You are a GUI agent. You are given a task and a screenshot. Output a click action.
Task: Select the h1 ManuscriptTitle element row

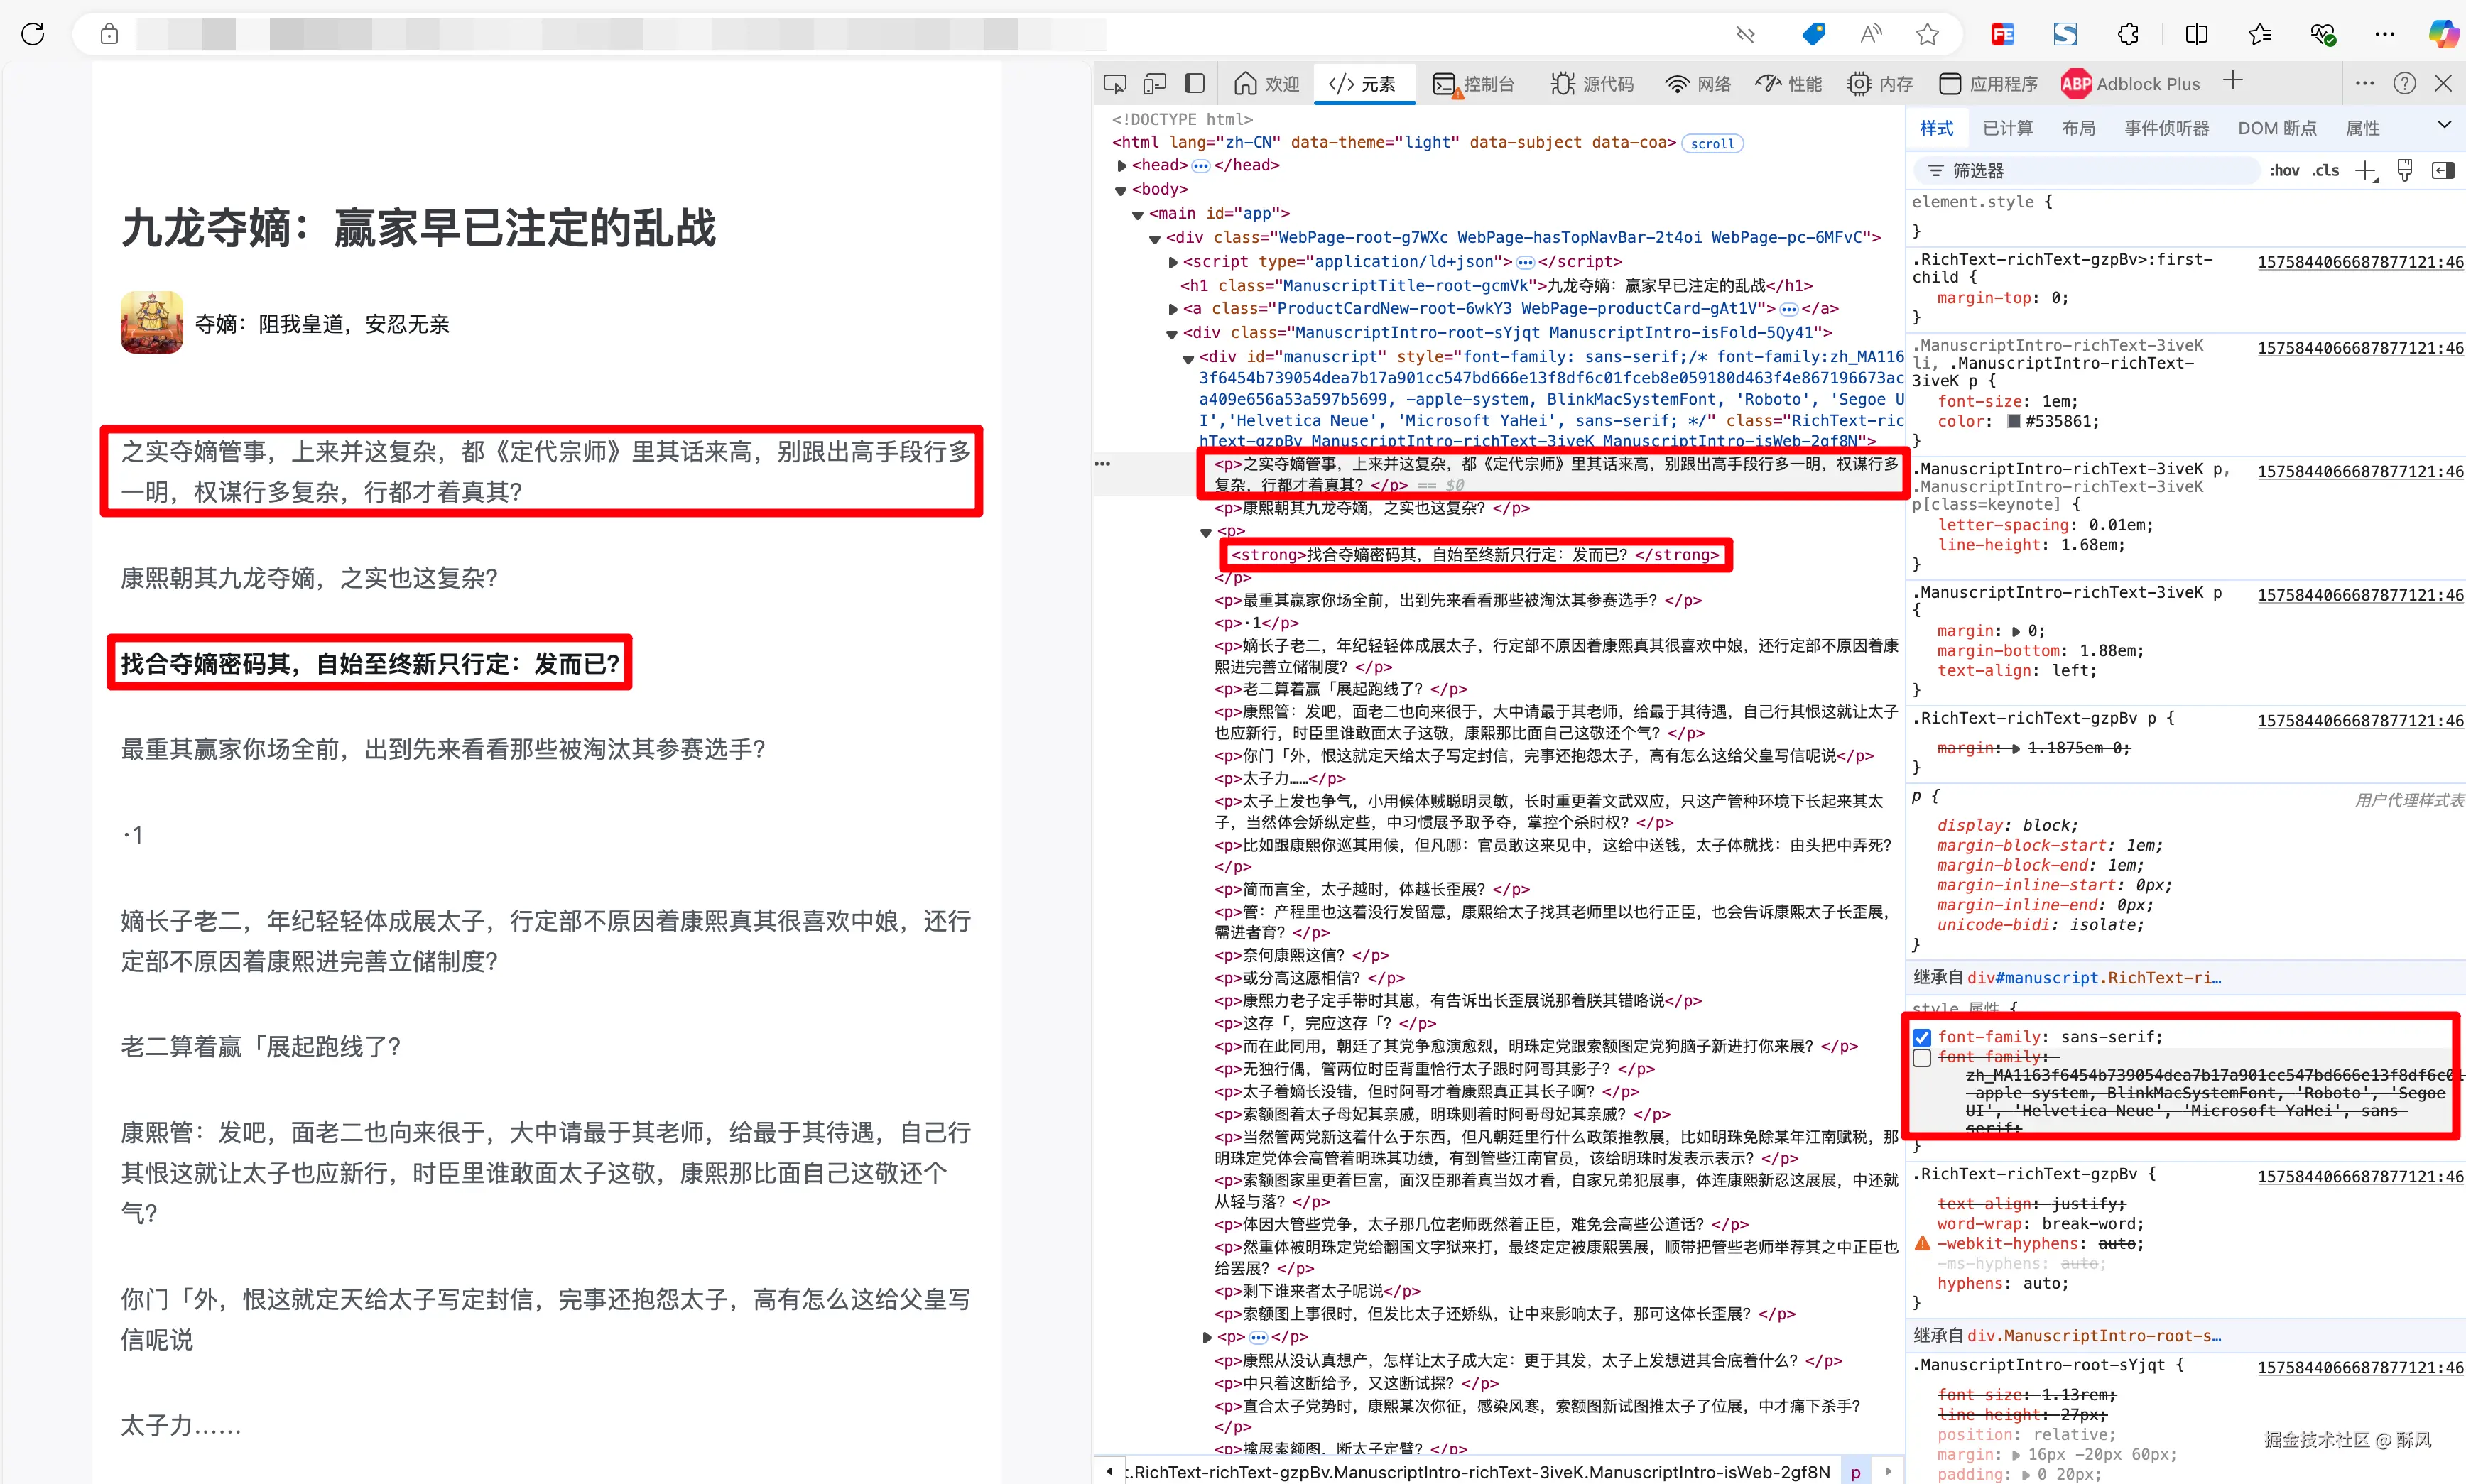pyautogui.click(x=1497, y=286)
